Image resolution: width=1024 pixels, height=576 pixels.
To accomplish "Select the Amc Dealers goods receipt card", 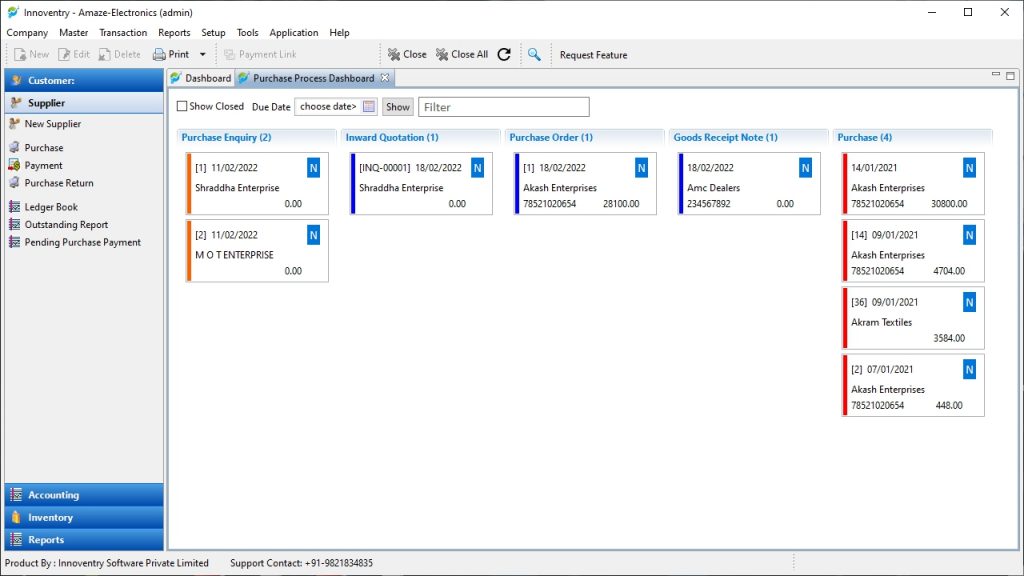I will point(749,184).
